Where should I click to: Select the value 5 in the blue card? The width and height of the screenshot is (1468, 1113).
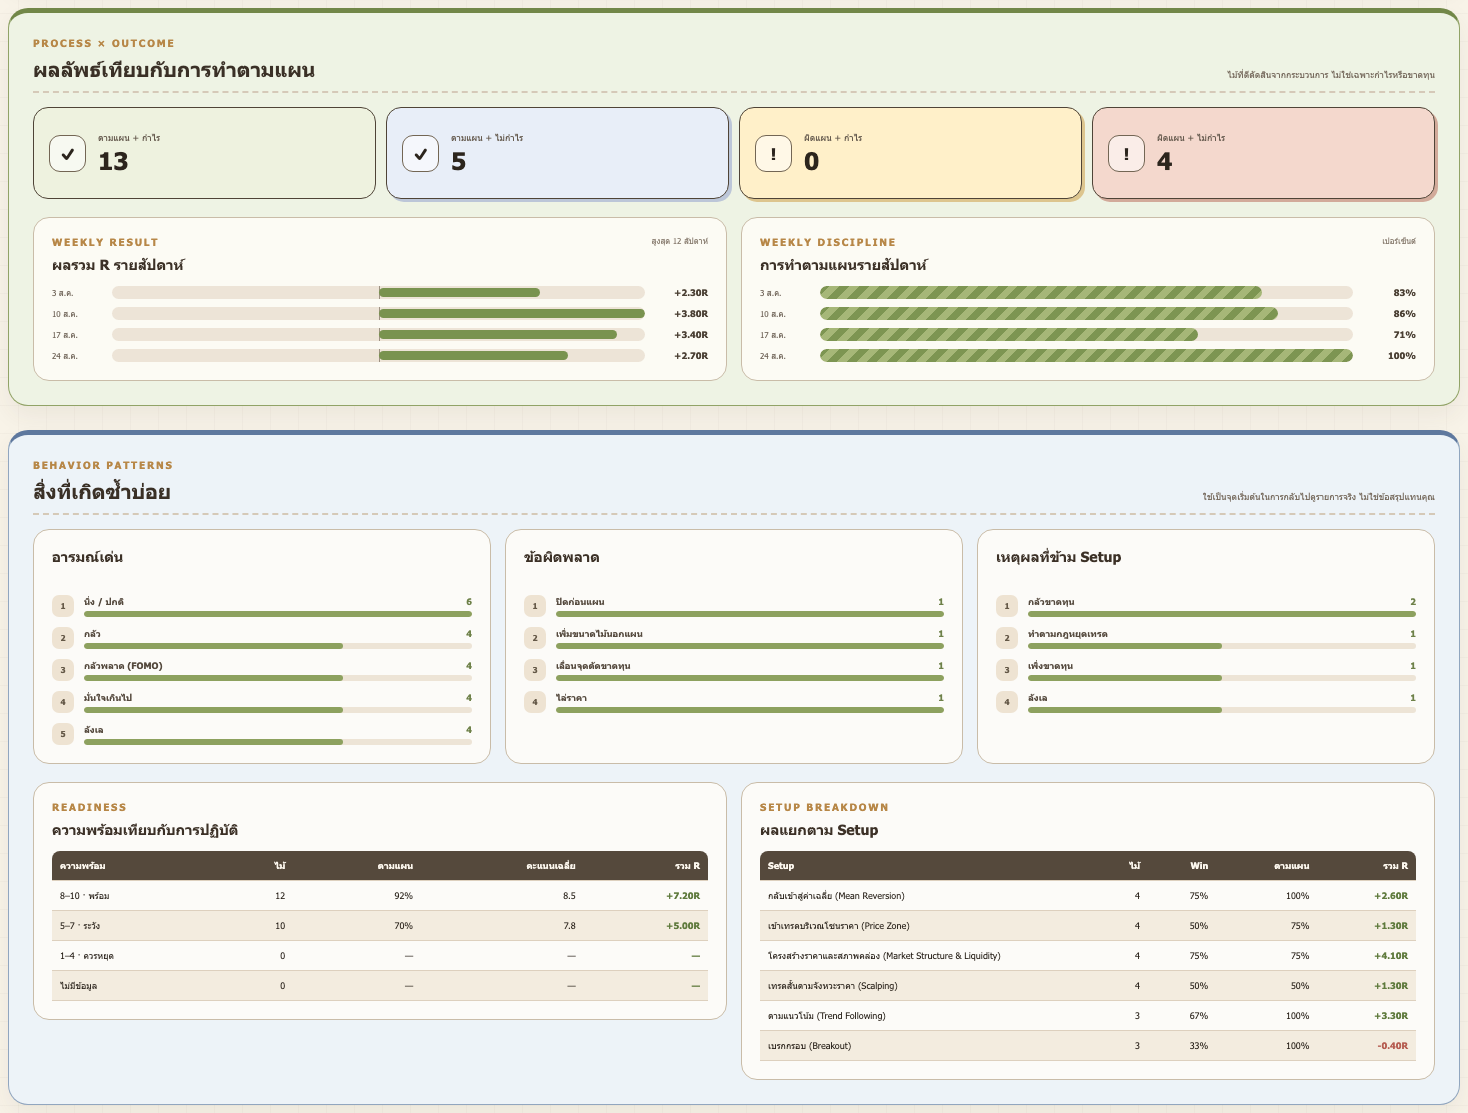click(458, 161)
